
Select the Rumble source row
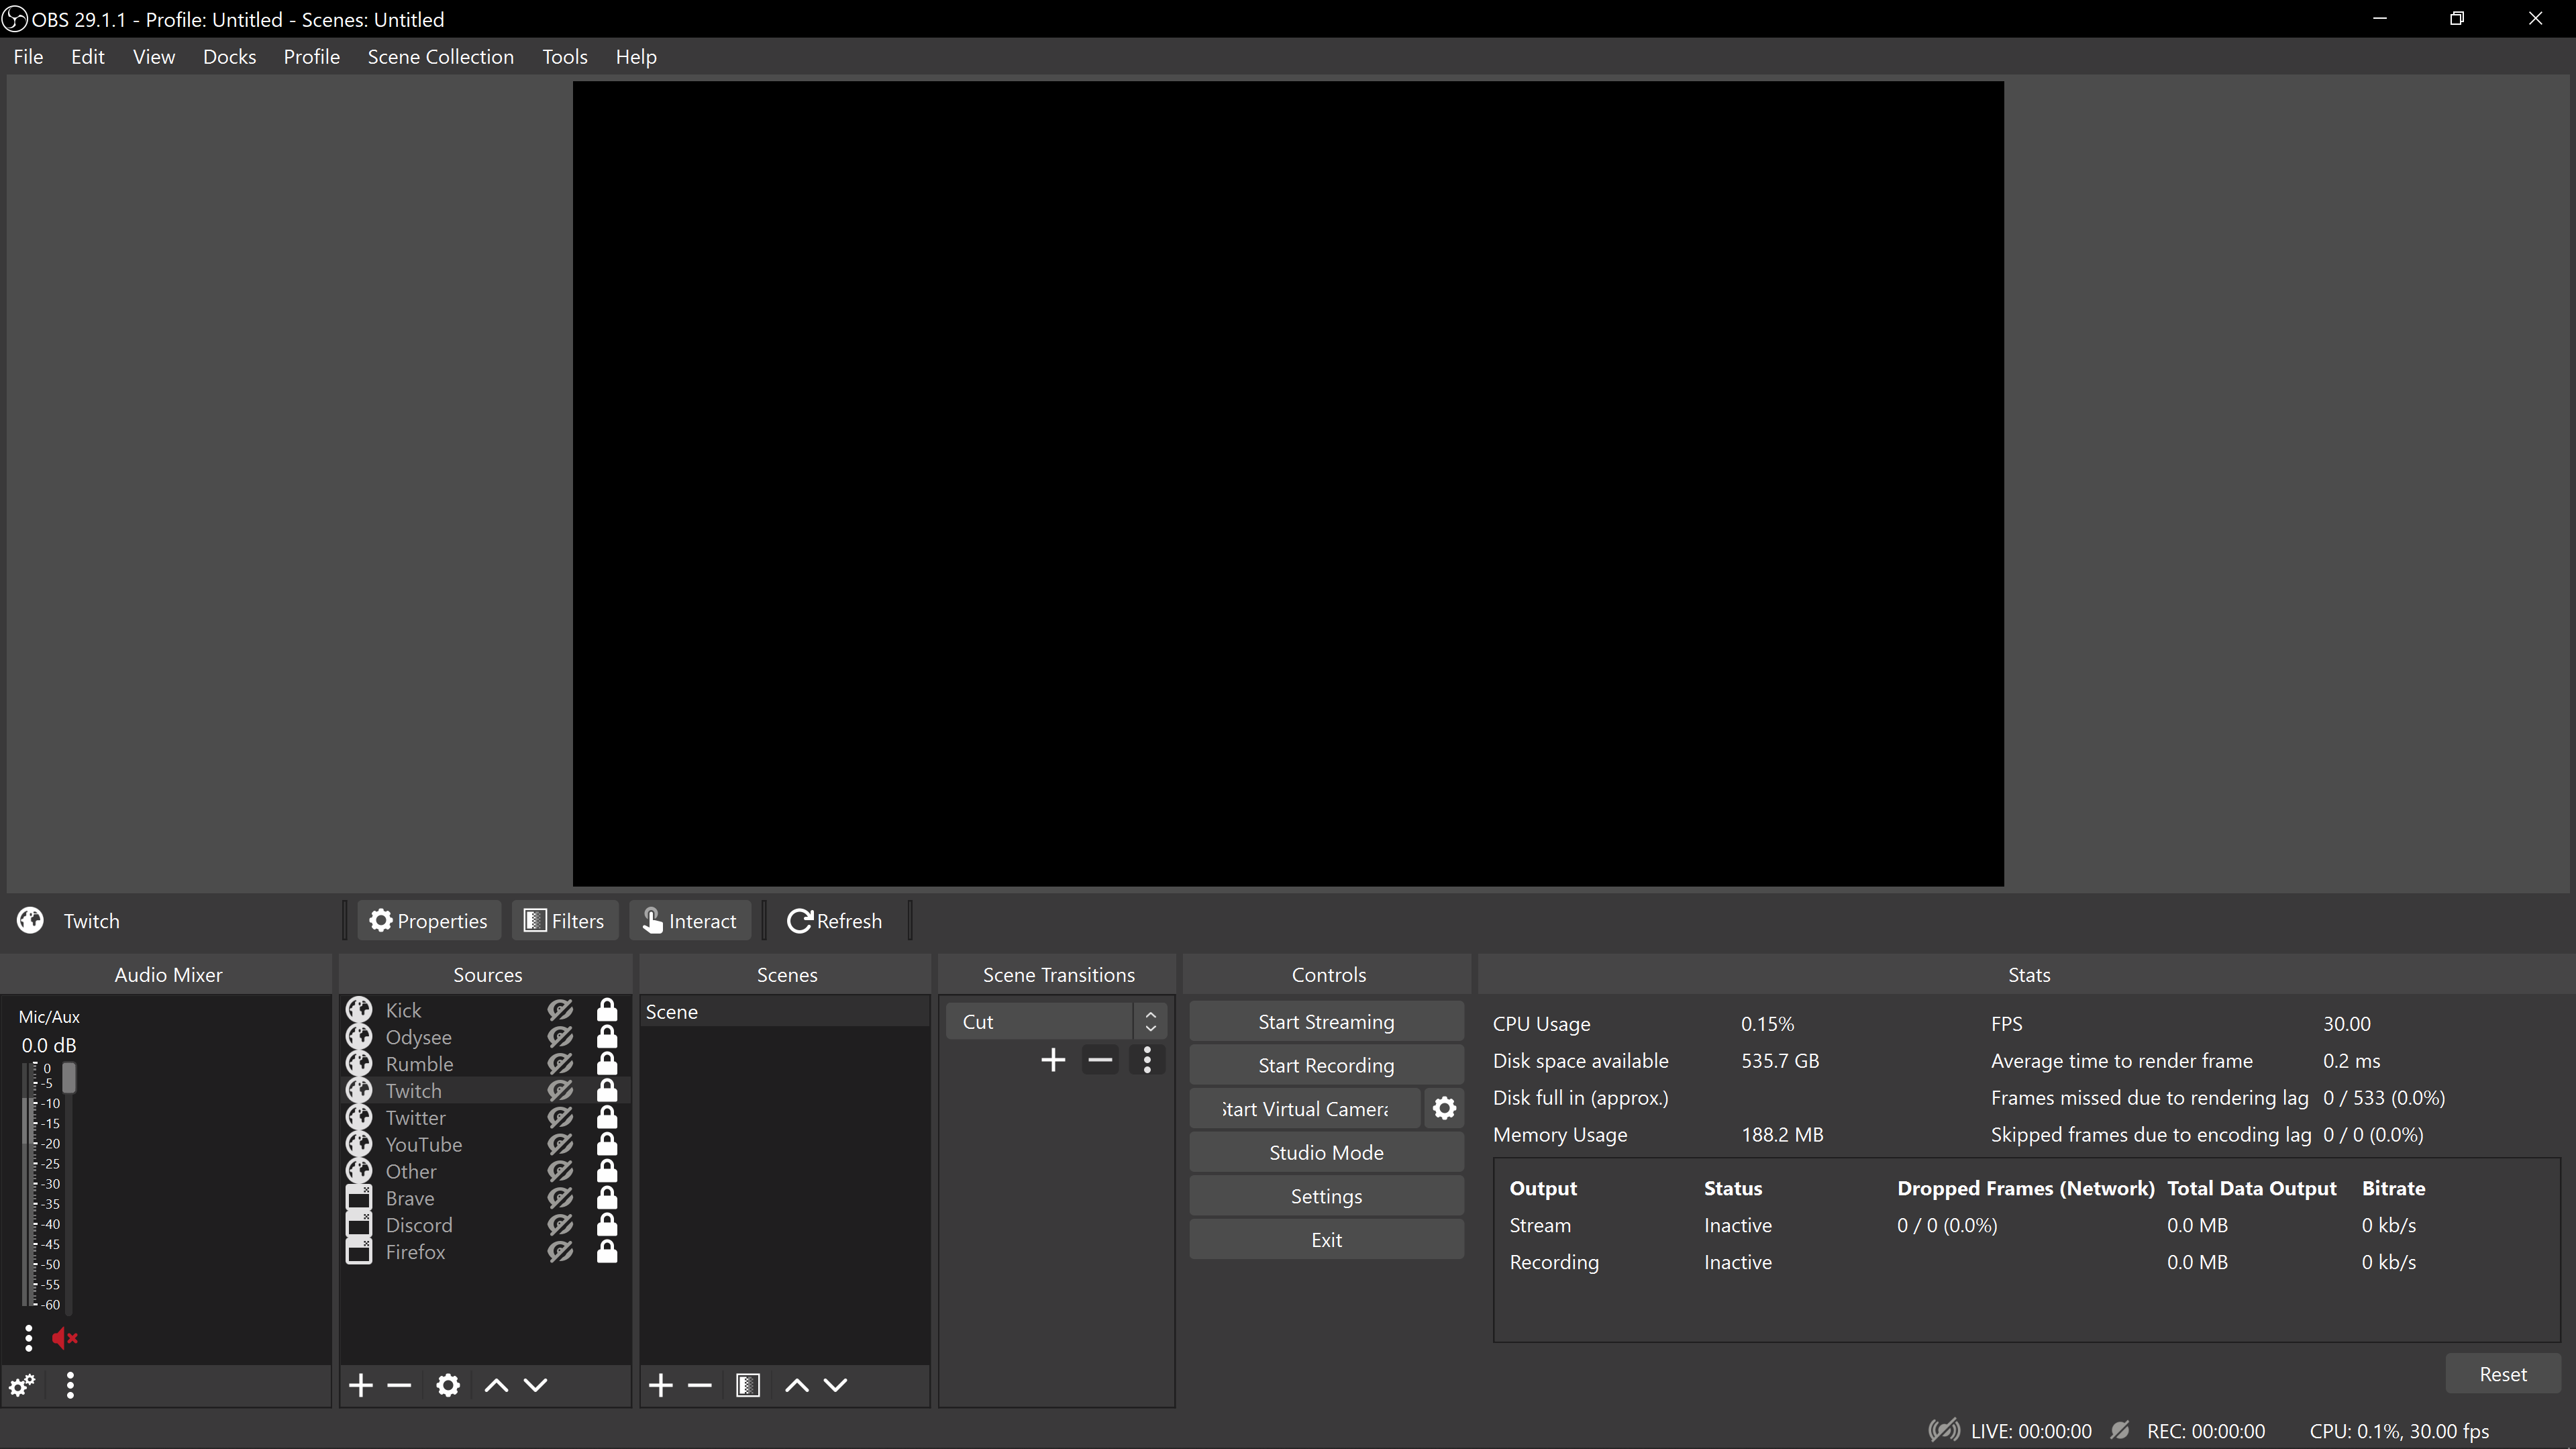tap(486, 1064)
